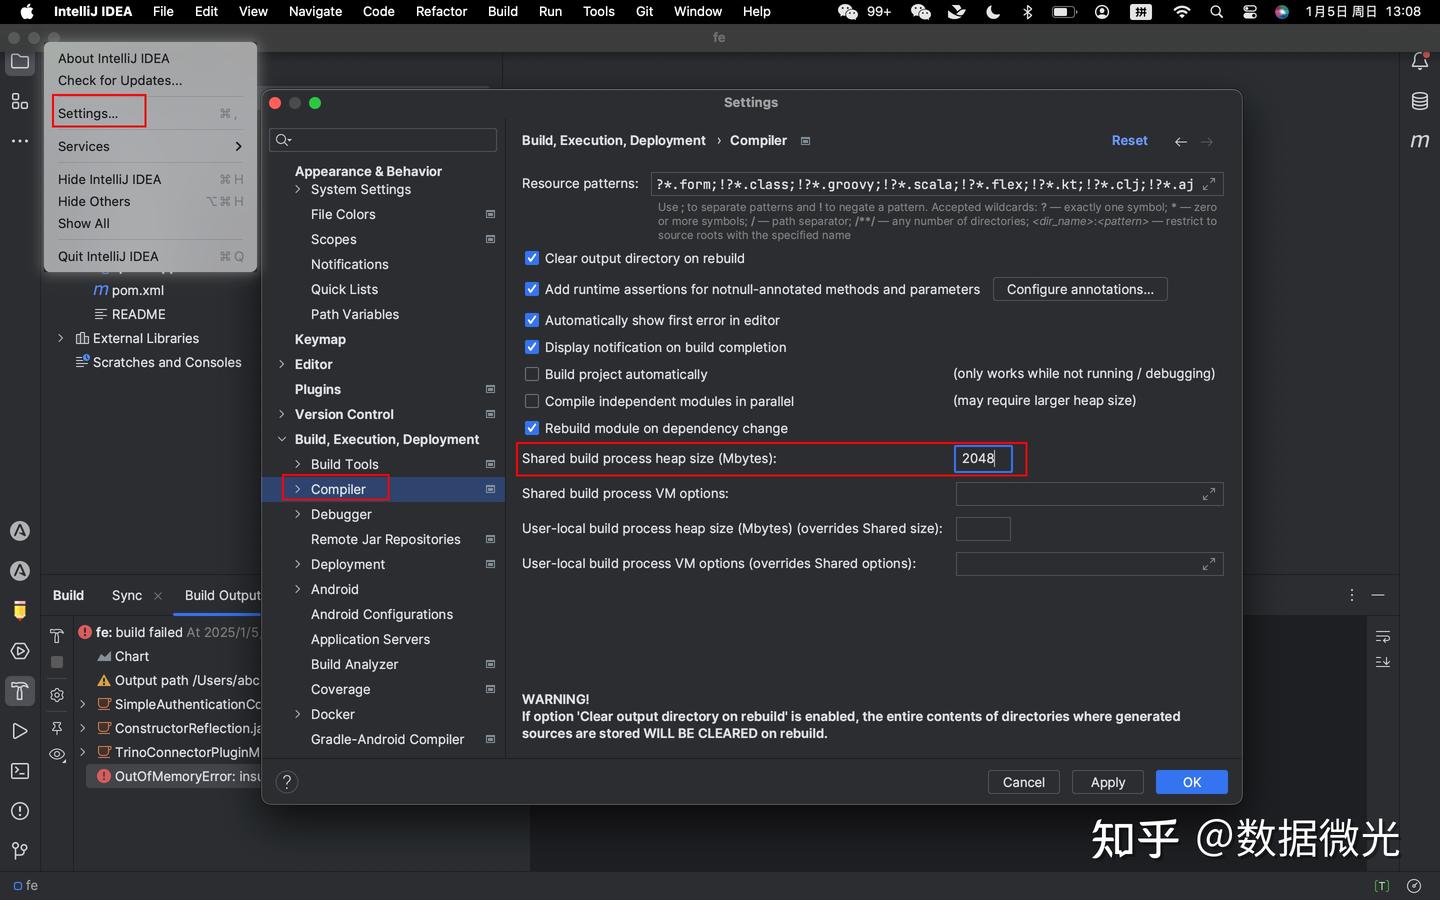Open the Problems tool window
The height and width of the screenshot is (900, 1440).
point(20,811)
